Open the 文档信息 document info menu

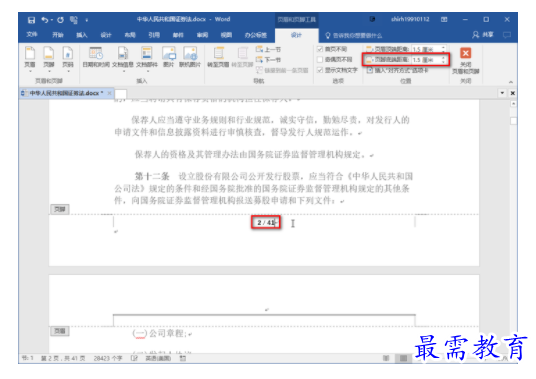coord(123,59)
